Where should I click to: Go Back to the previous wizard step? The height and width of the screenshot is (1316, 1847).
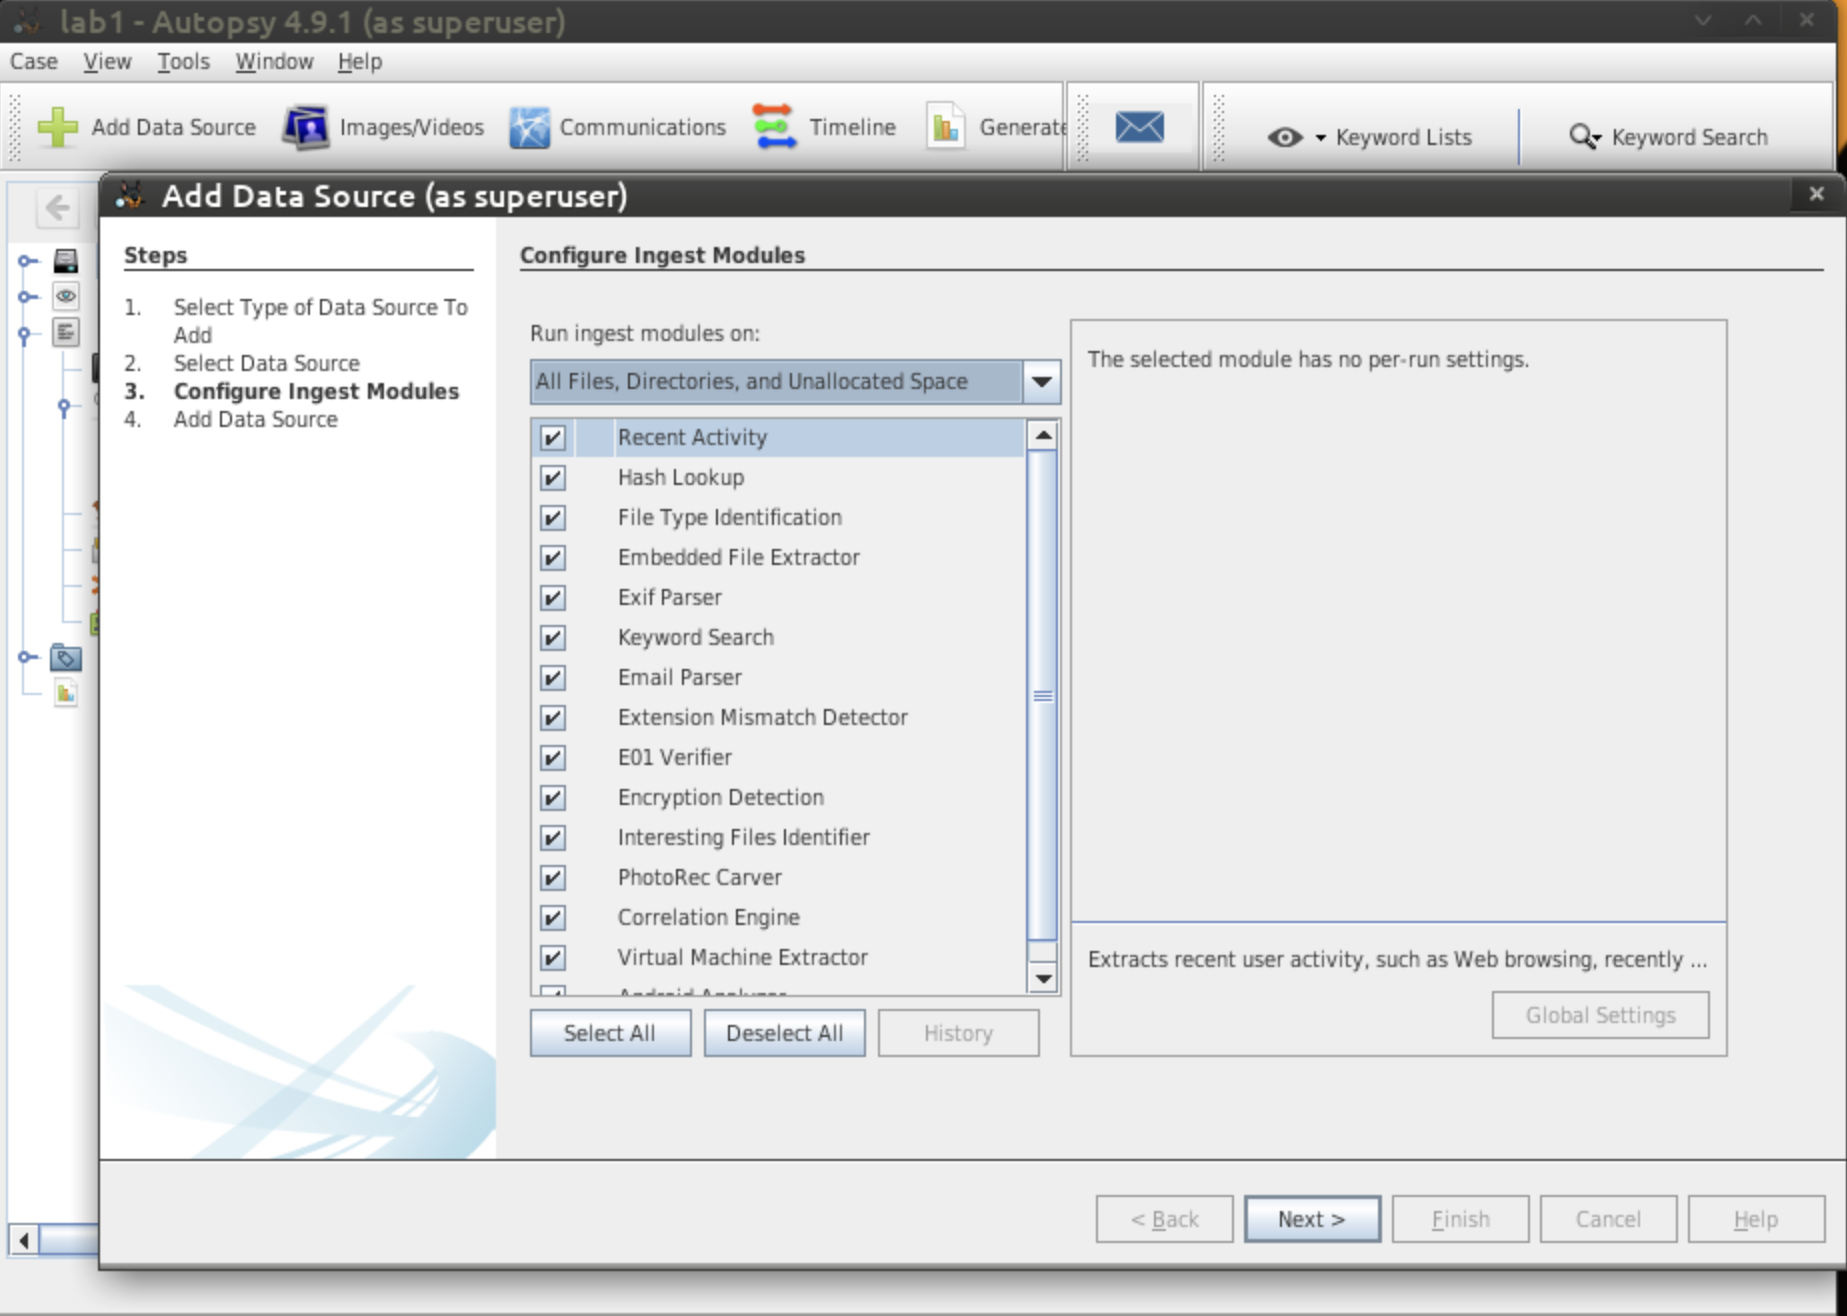point(1164,1219)
